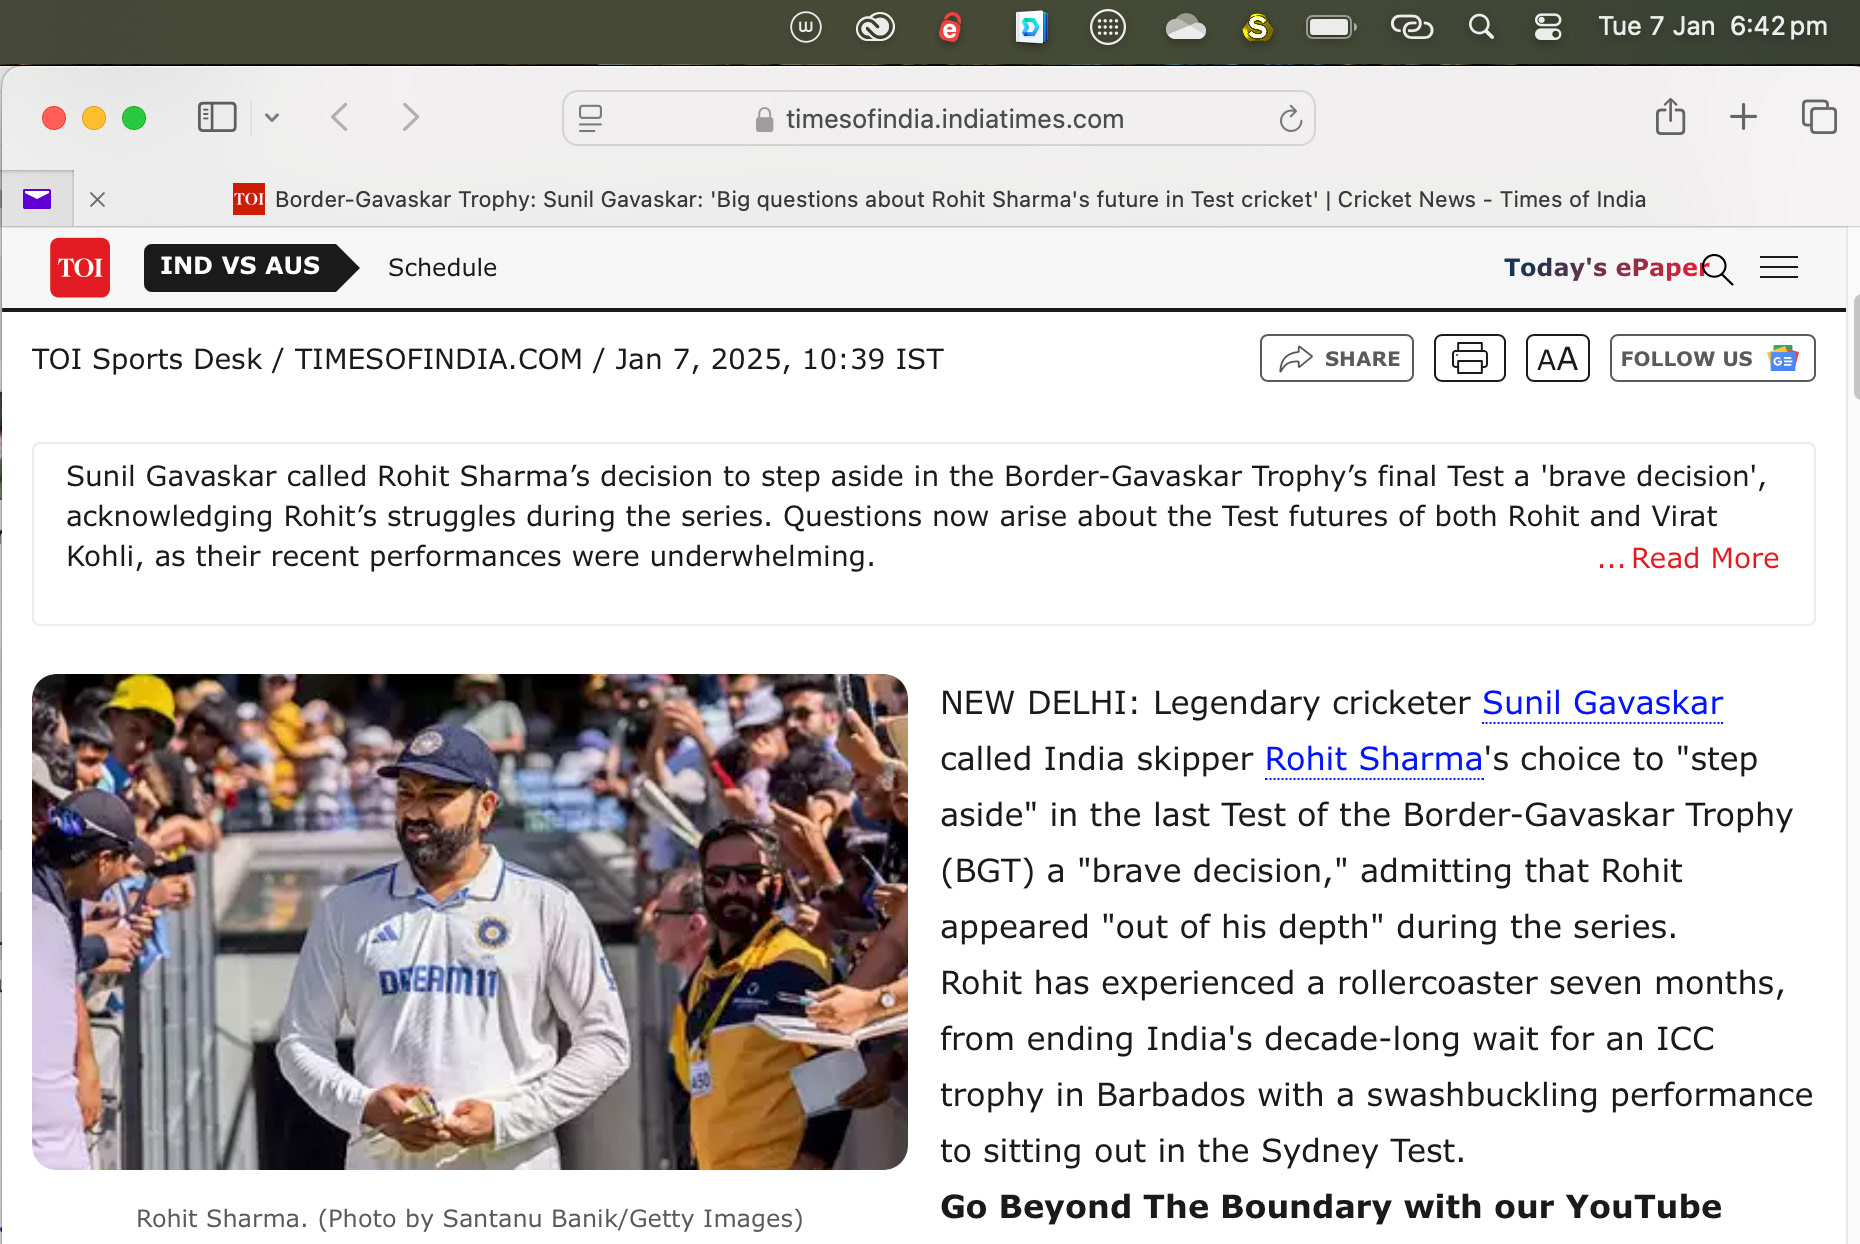Open the hamburger menu icon
Viewport: 1860px width, 1244px height.
click(1779, 267)
